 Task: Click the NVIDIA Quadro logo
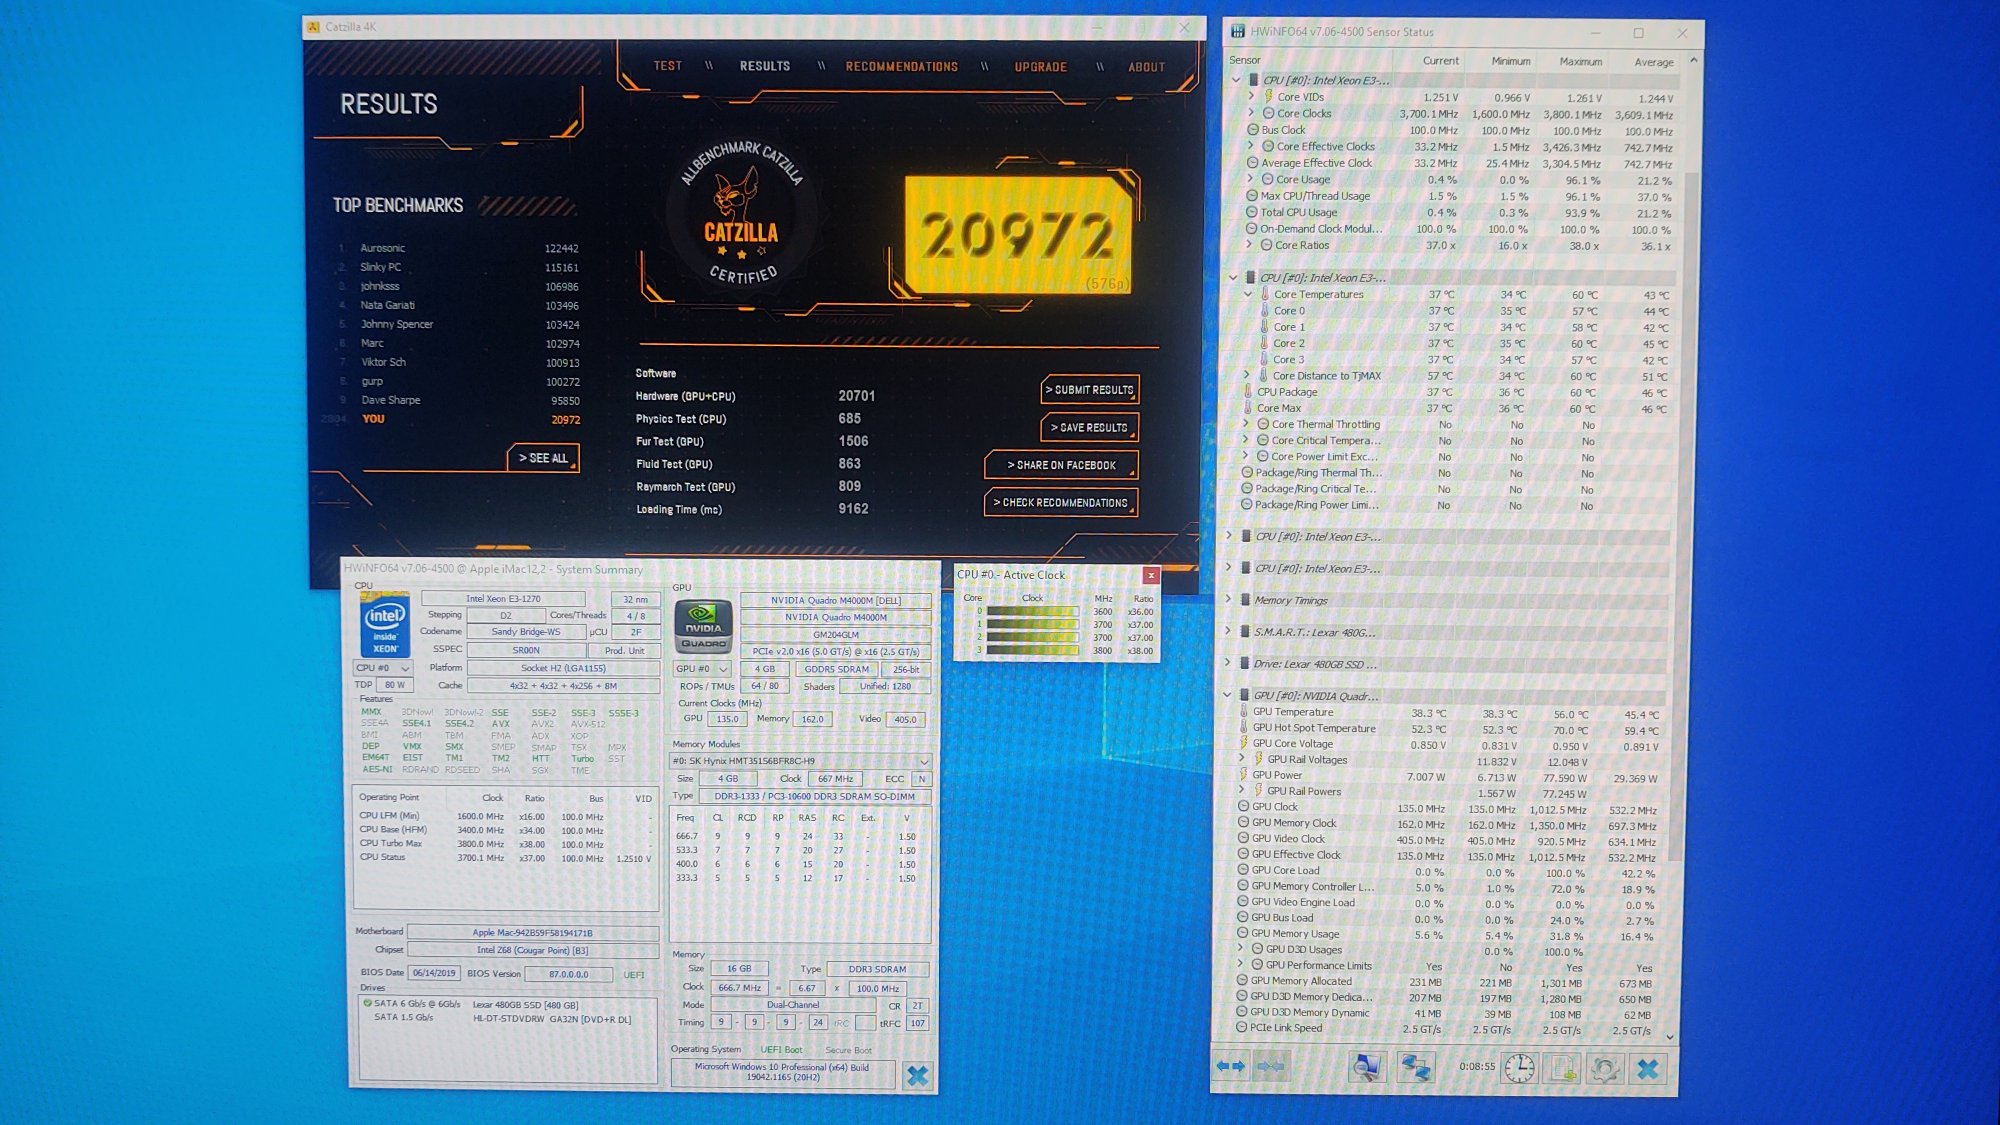[703, 626]
